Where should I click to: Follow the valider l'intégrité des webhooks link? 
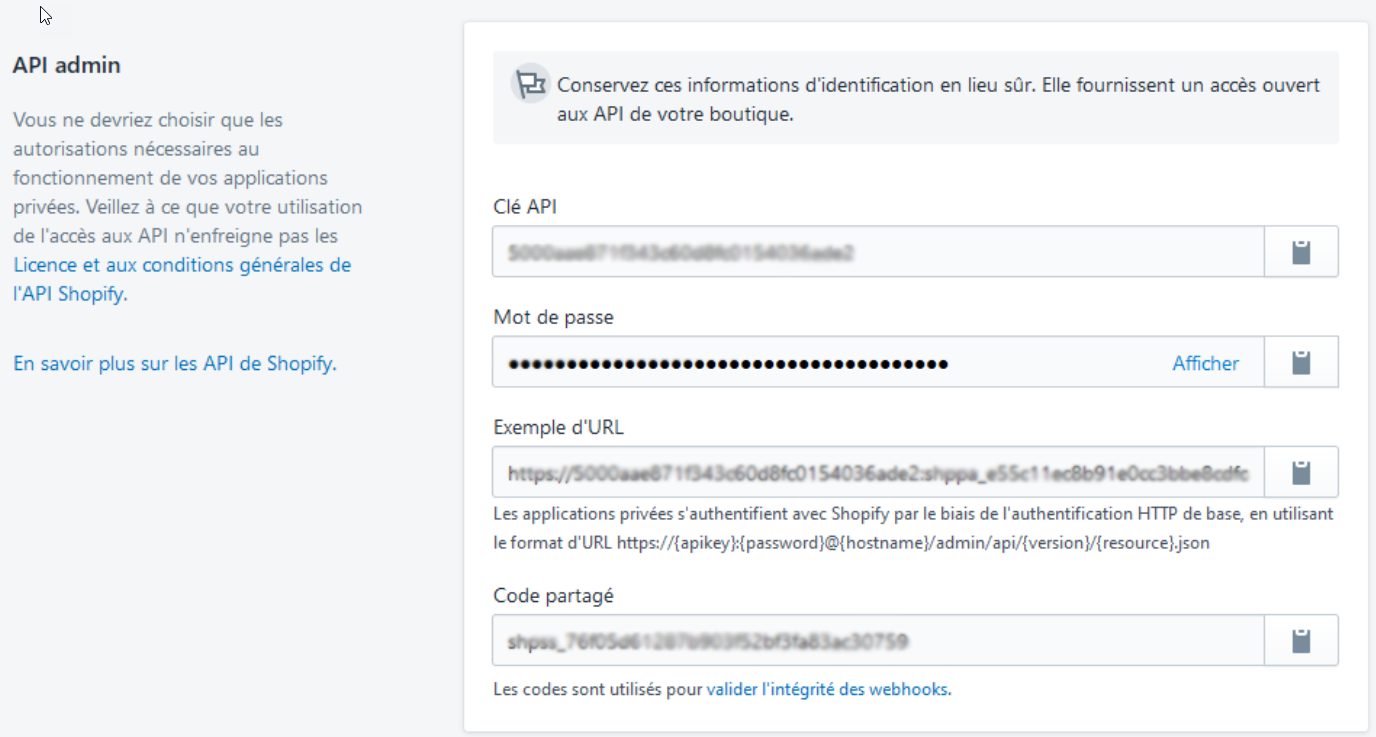828,689
